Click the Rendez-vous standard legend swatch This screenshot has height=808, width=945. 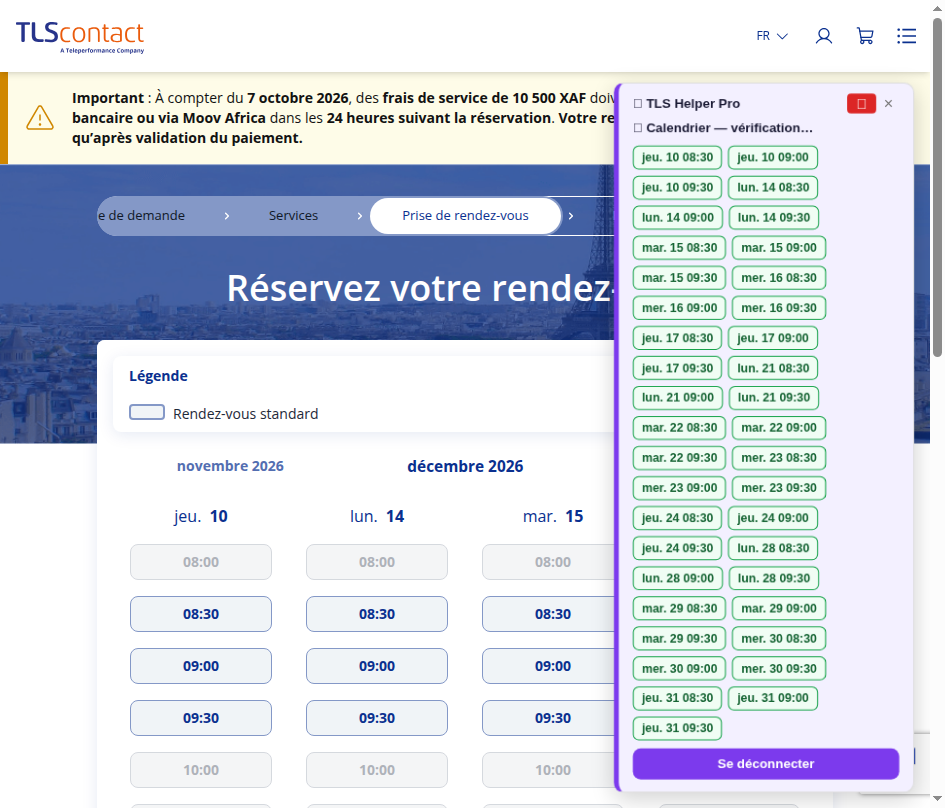[147, 412]
